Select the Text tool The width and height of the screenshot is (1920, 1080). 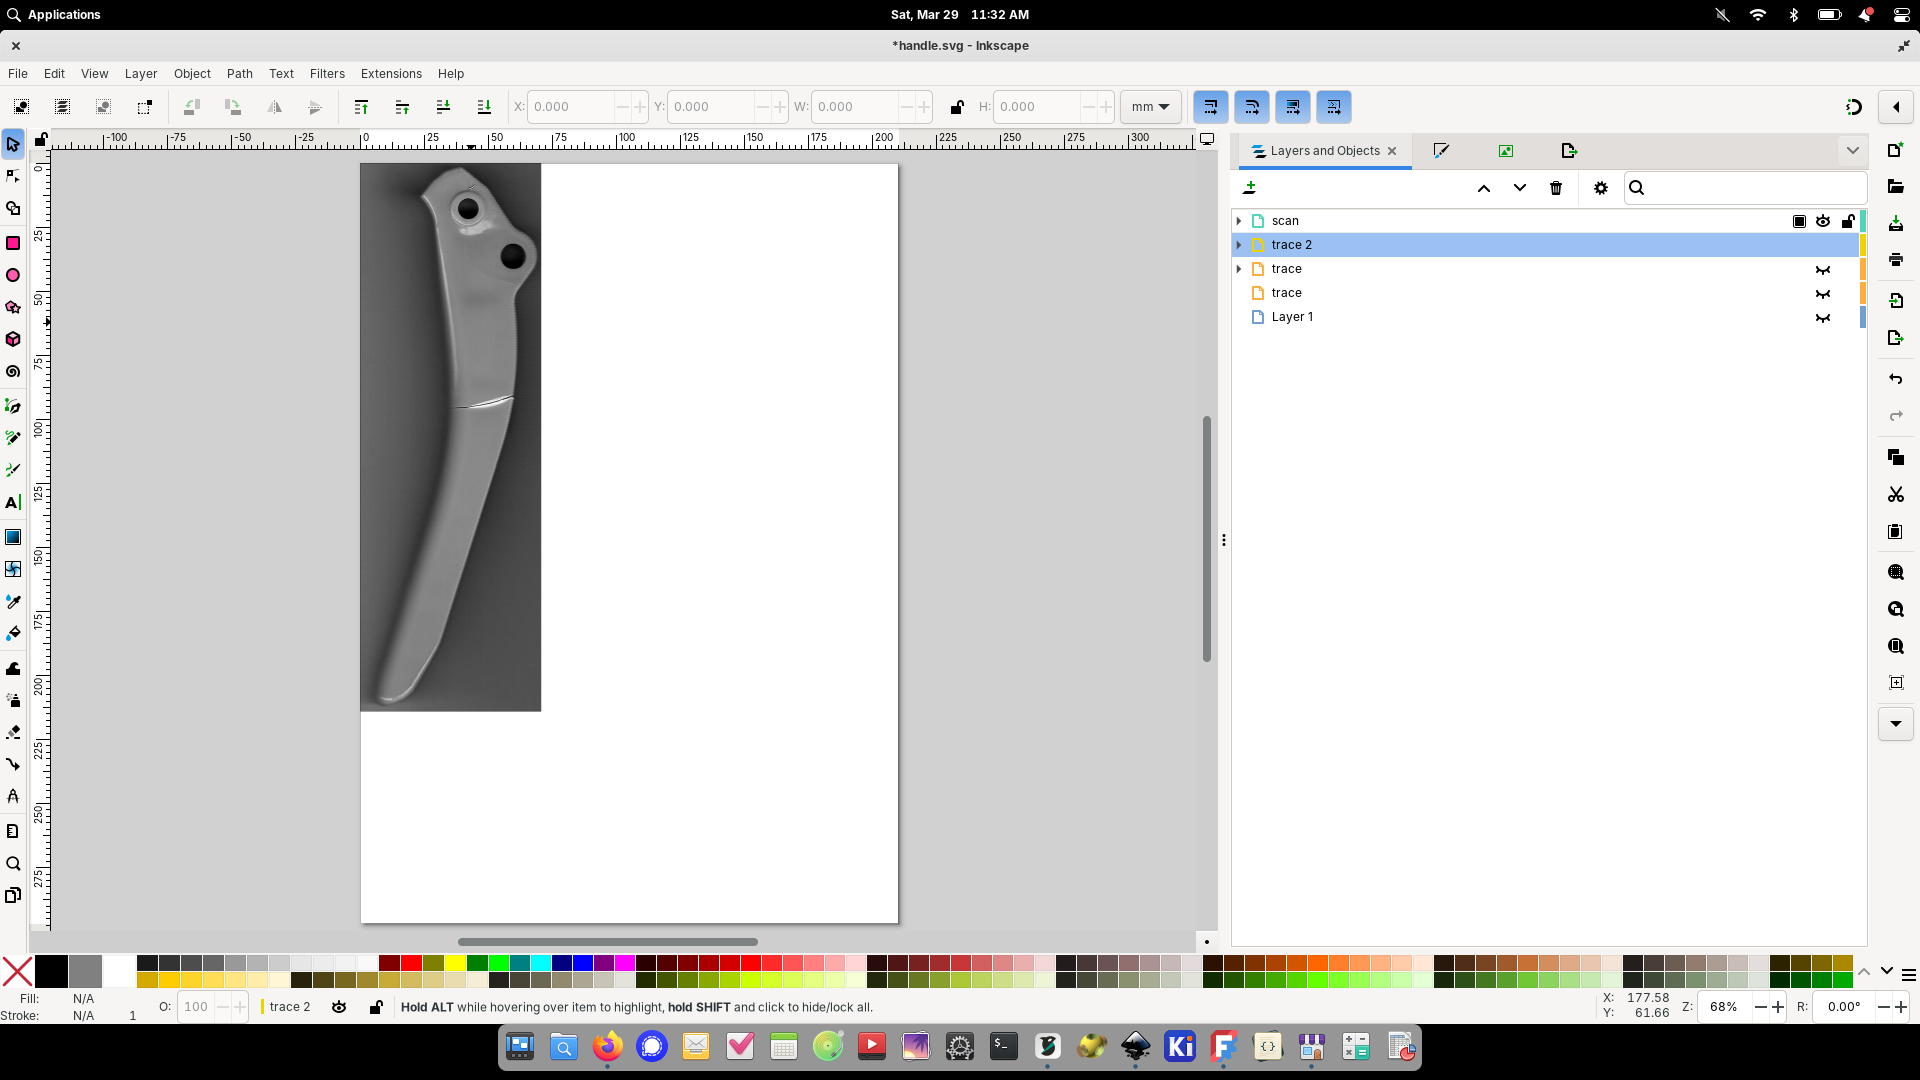click(x=13, y=503)
